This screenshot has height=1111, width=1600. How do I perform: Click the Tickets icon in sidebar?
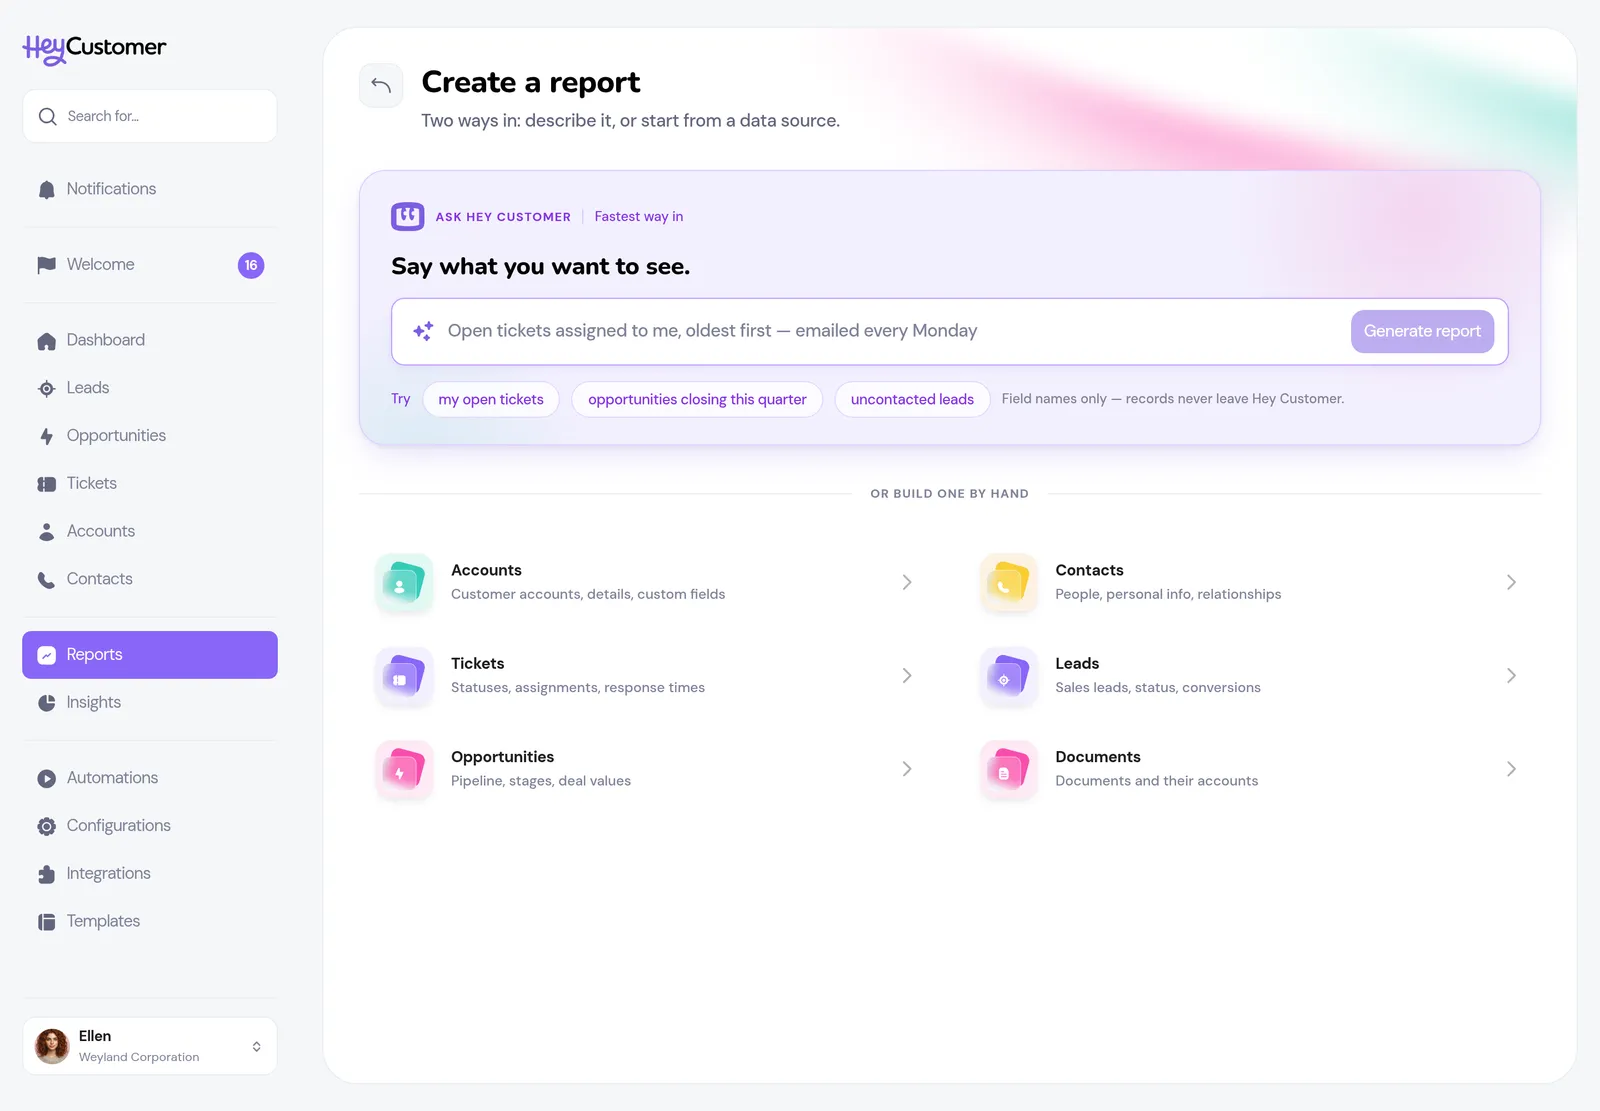pyautogui.click(x=46, y=484)
